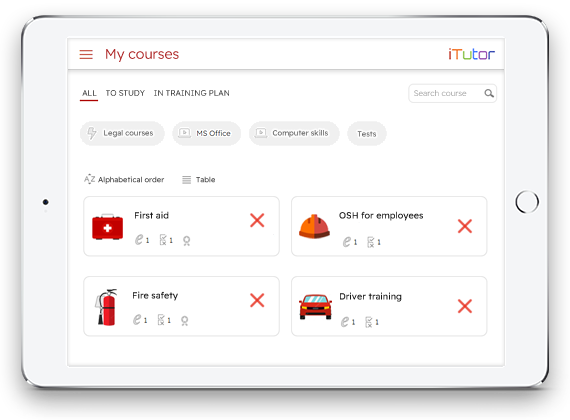Click the e-learning icon on Driver training
The width and height of the screenshot is (570, 420).
pyautogui.click(x=345, y=322)
